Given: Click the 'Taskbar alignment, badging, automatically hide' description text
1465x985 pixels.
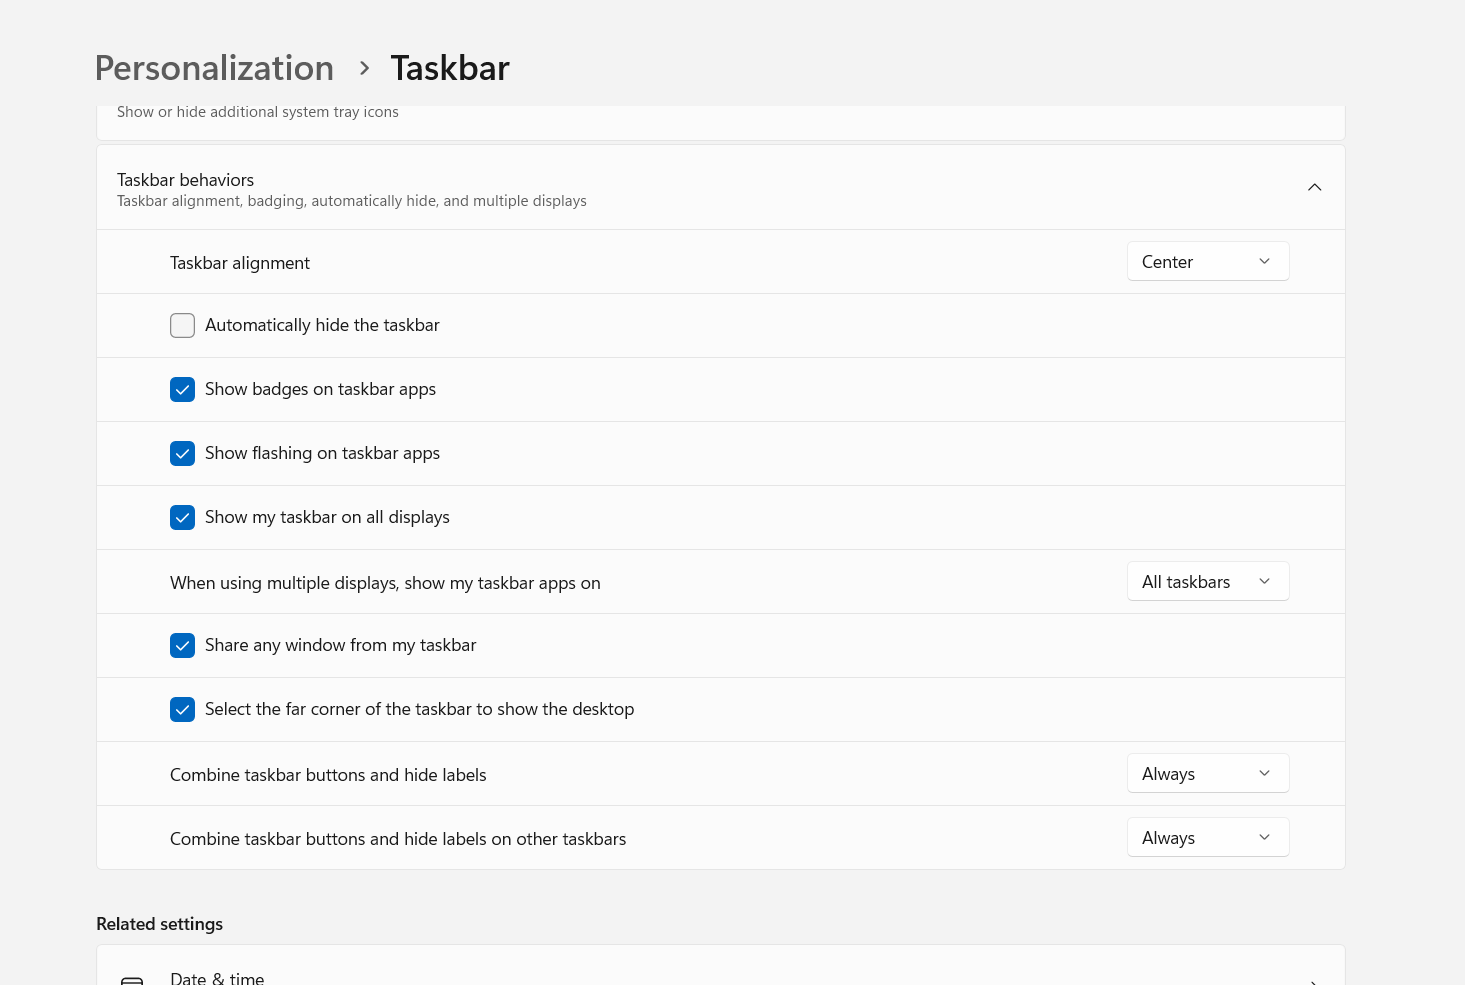Looking at the screenshot, I should (352, 201).
